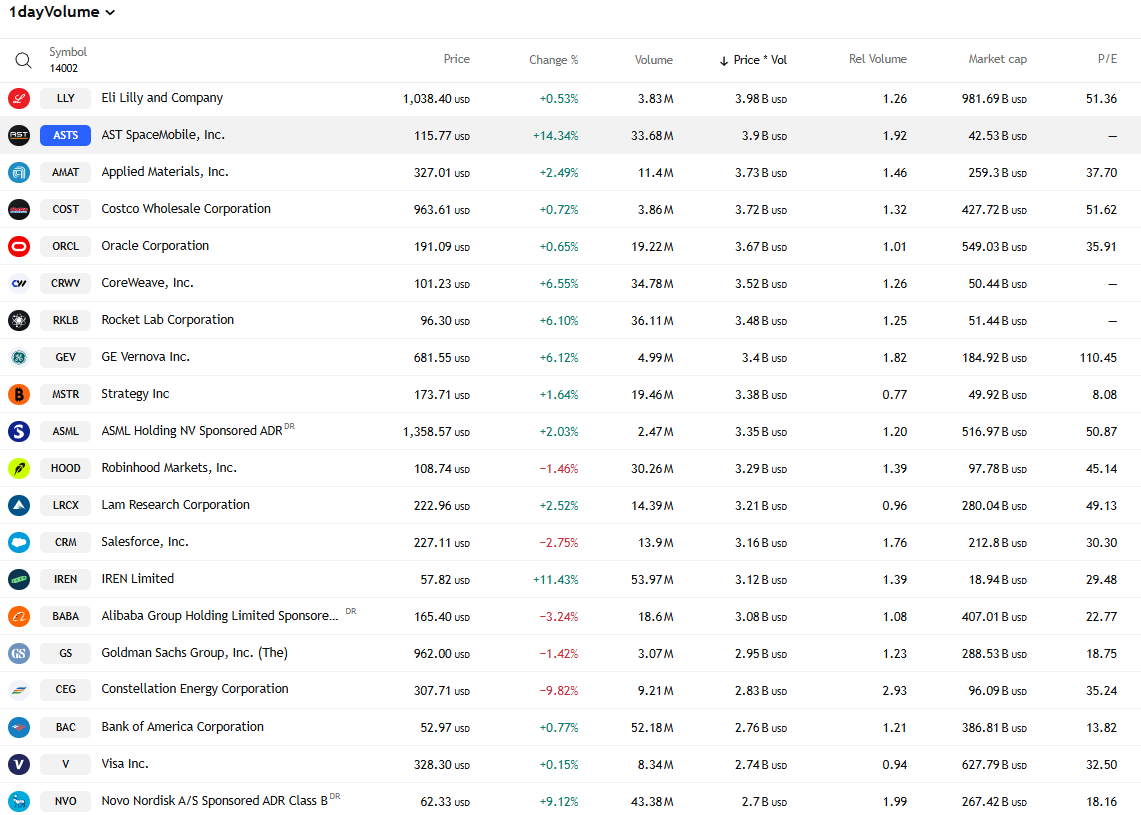Click ASML's 1,358.57 USD price

pyautogui.click(x=436, y=432)
